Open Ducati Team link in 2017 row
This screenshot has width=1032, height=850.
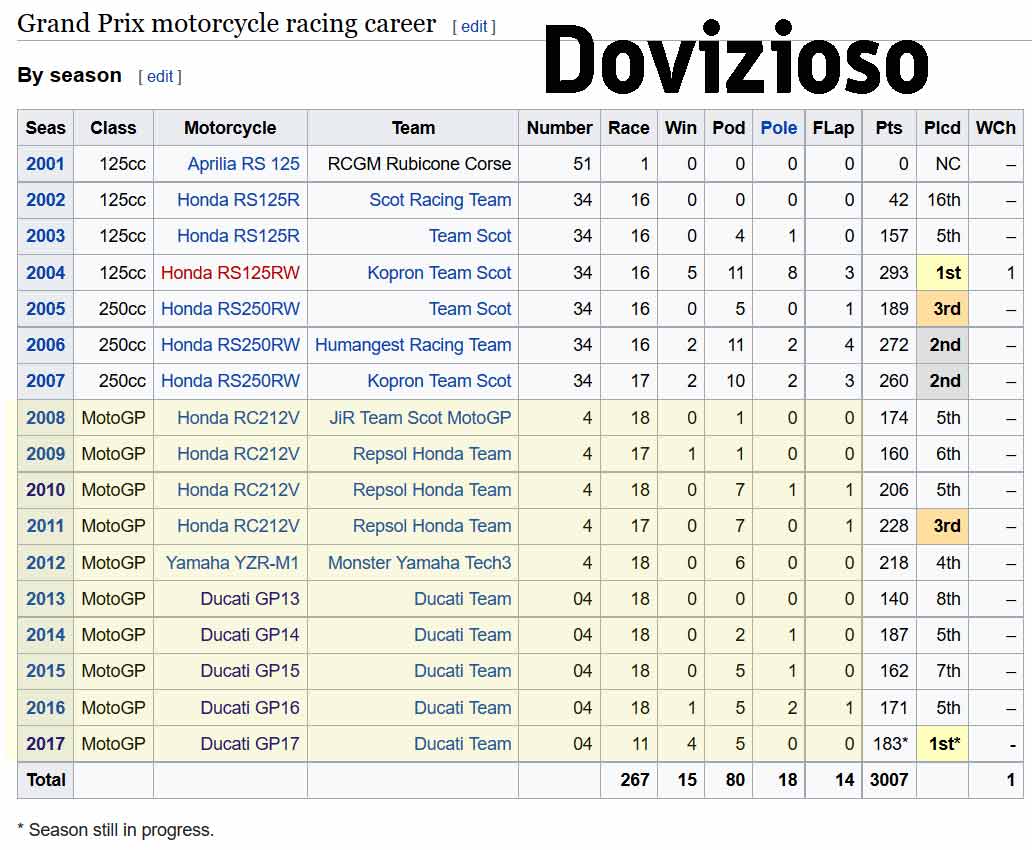[463, 744]
